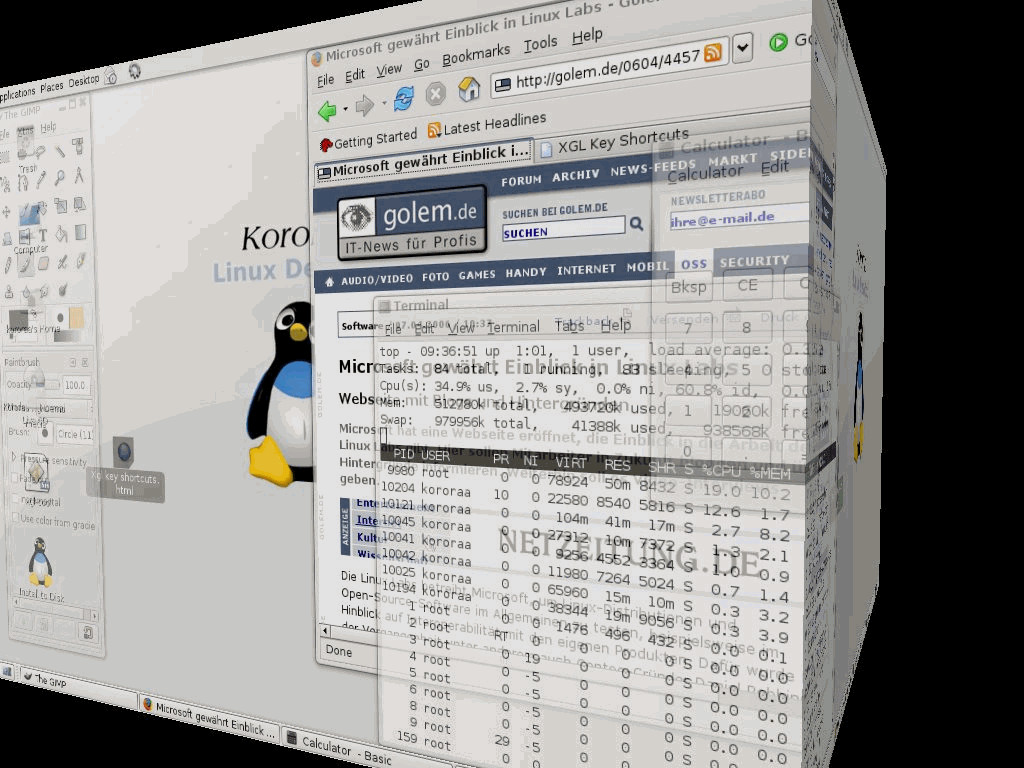This screenshot has width=1024, height=768.
Task: Click the newsletter e-mail input field
Action: point(739,217)
